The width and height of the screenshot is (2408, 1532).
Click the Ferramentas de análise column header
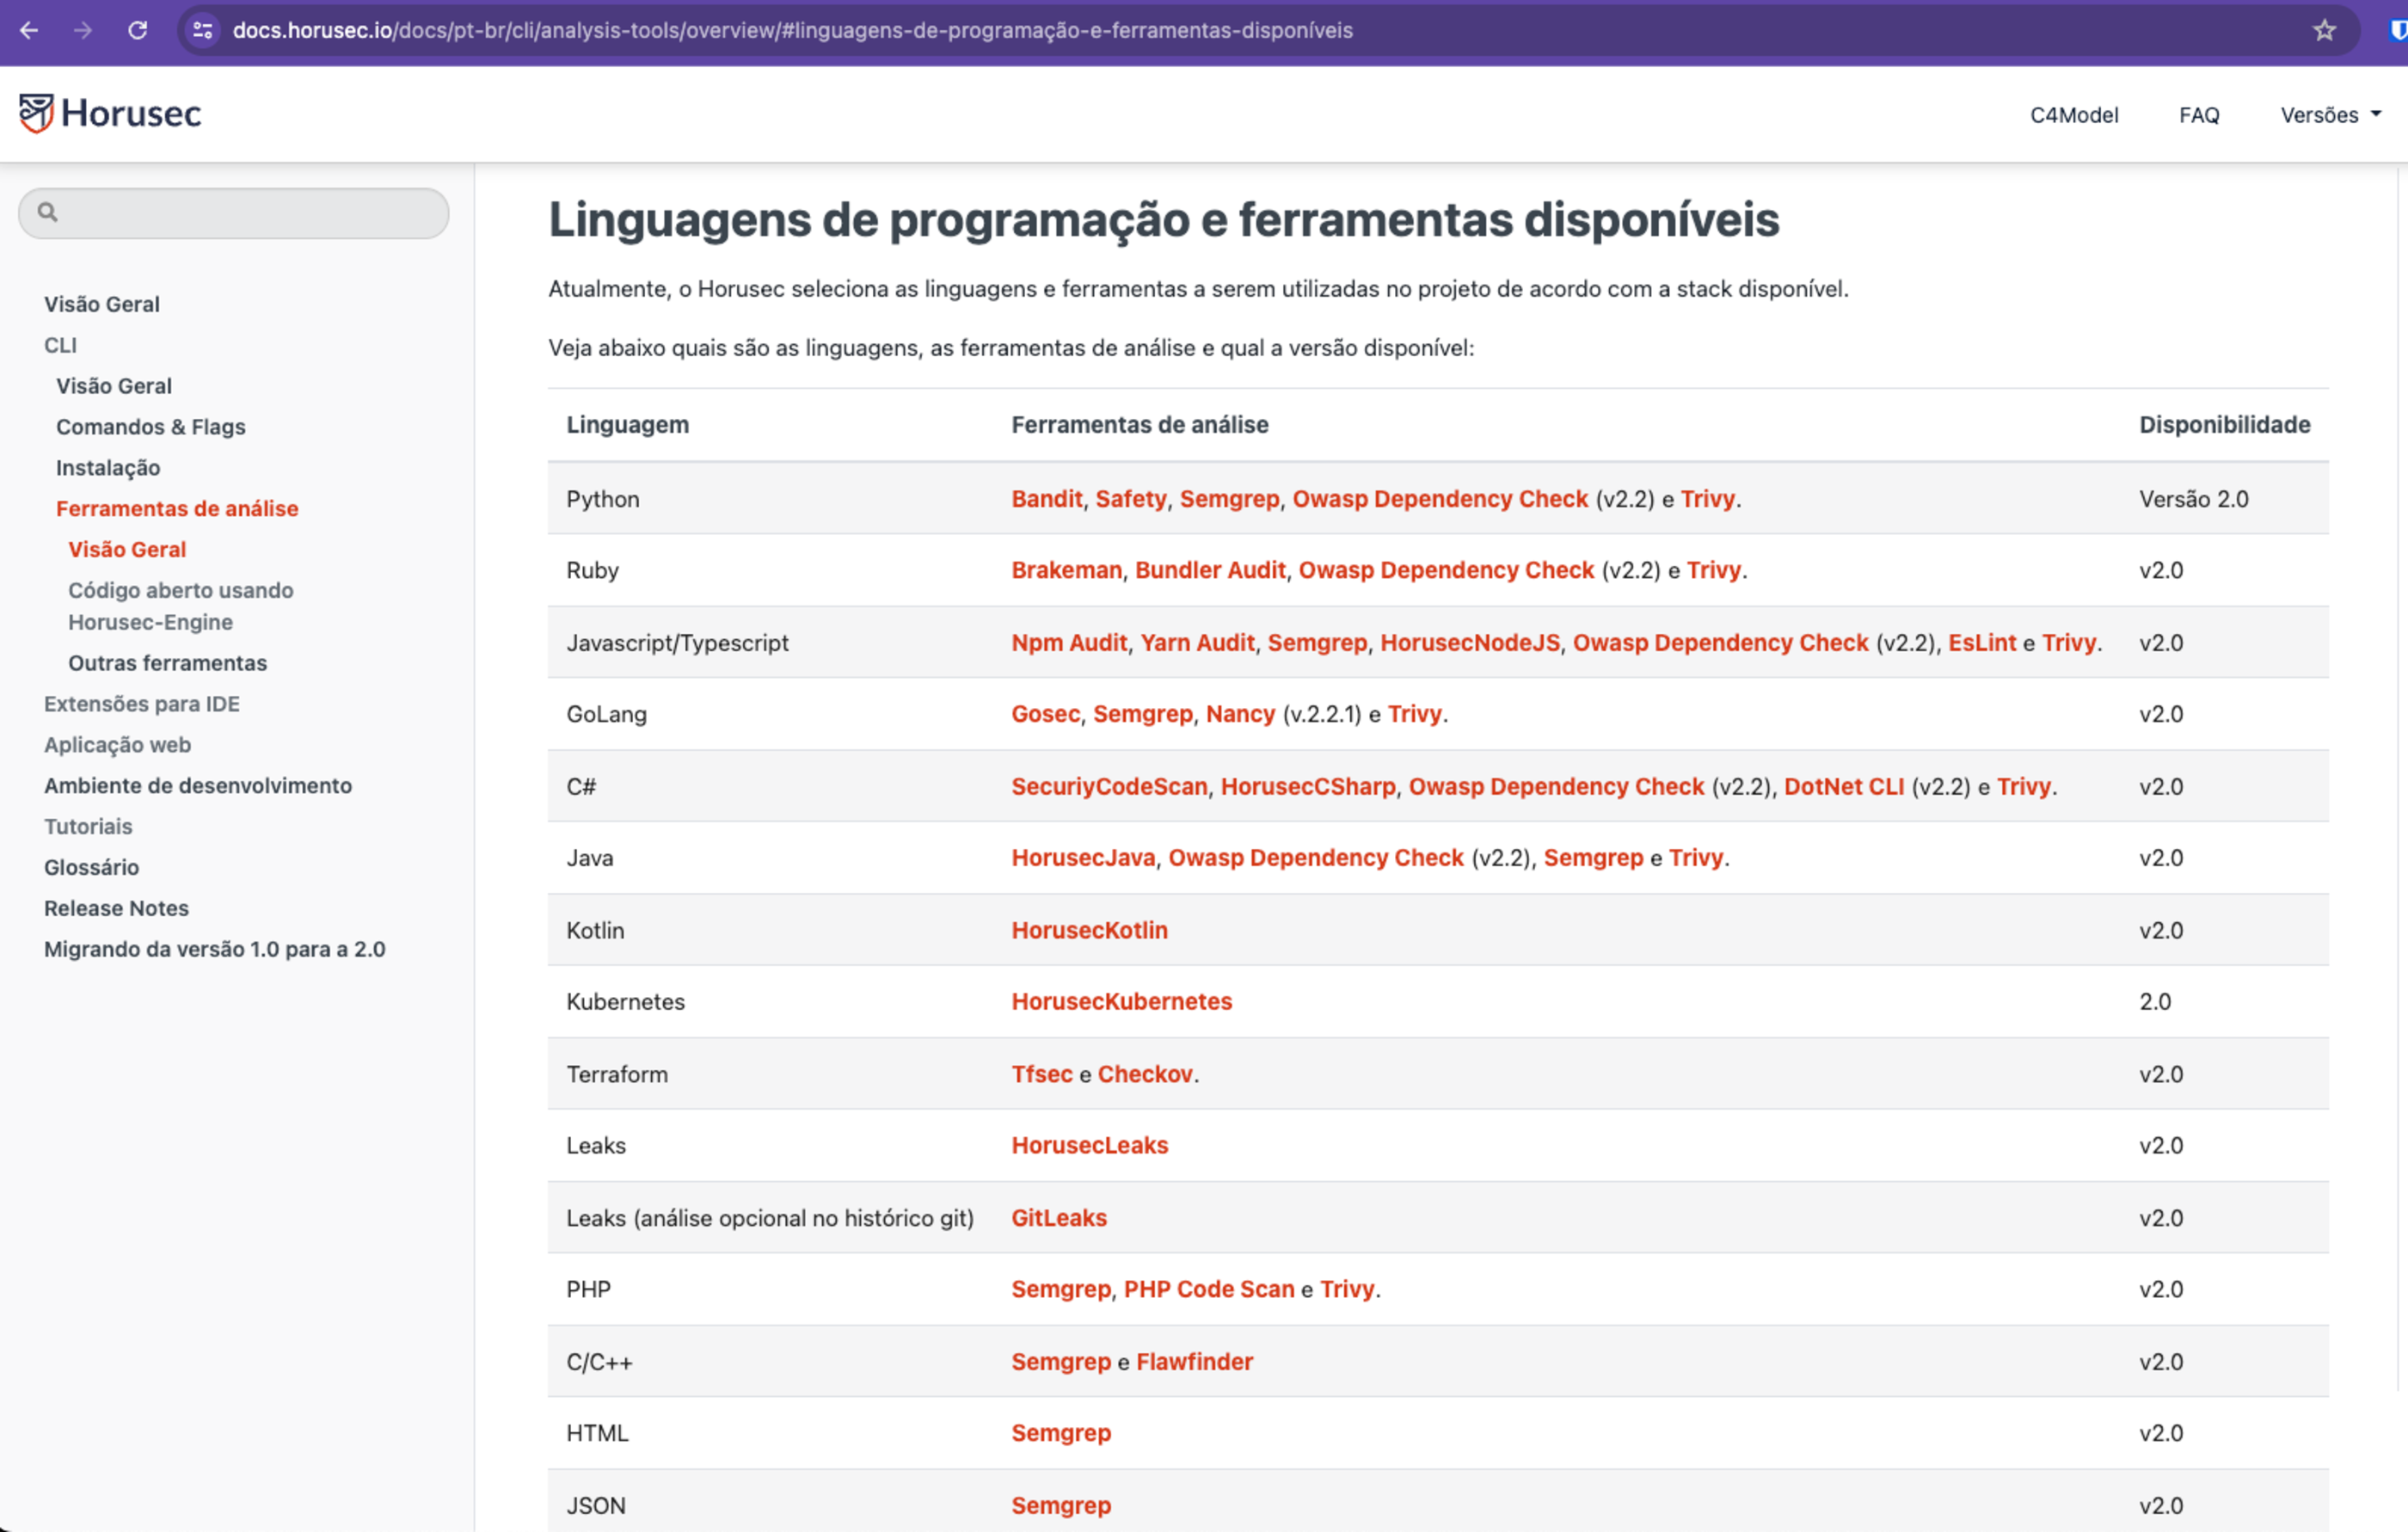point(1140,425)
